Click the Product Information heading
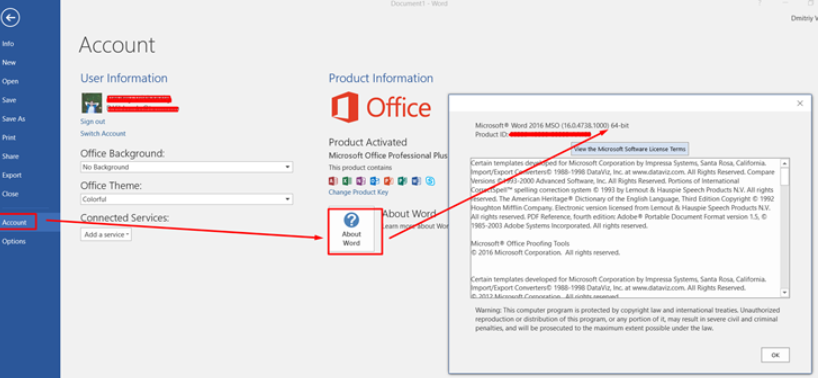 coord(381,78)
